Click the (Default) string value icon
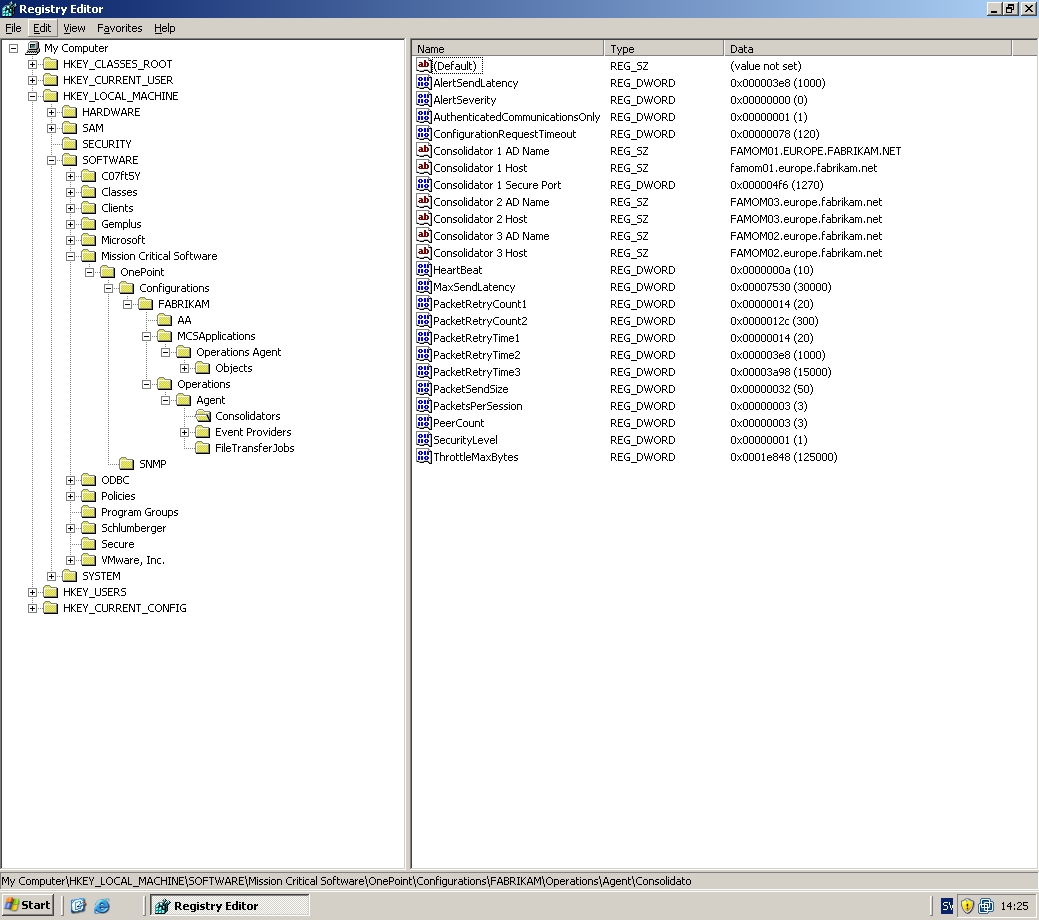The height and width of the screenshot is (920, 1039). [423, 66]
